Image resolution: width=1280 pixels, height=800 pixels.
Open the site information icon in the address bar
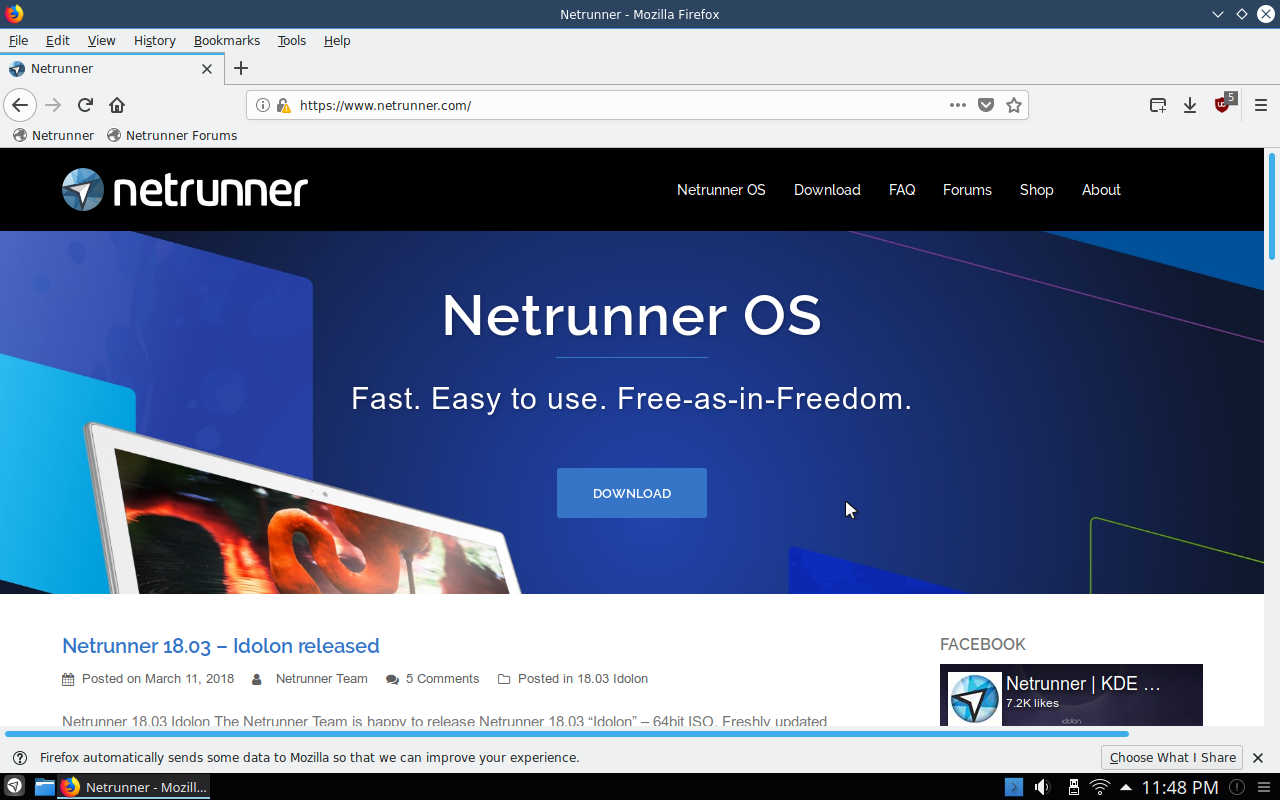coord(262,104)
